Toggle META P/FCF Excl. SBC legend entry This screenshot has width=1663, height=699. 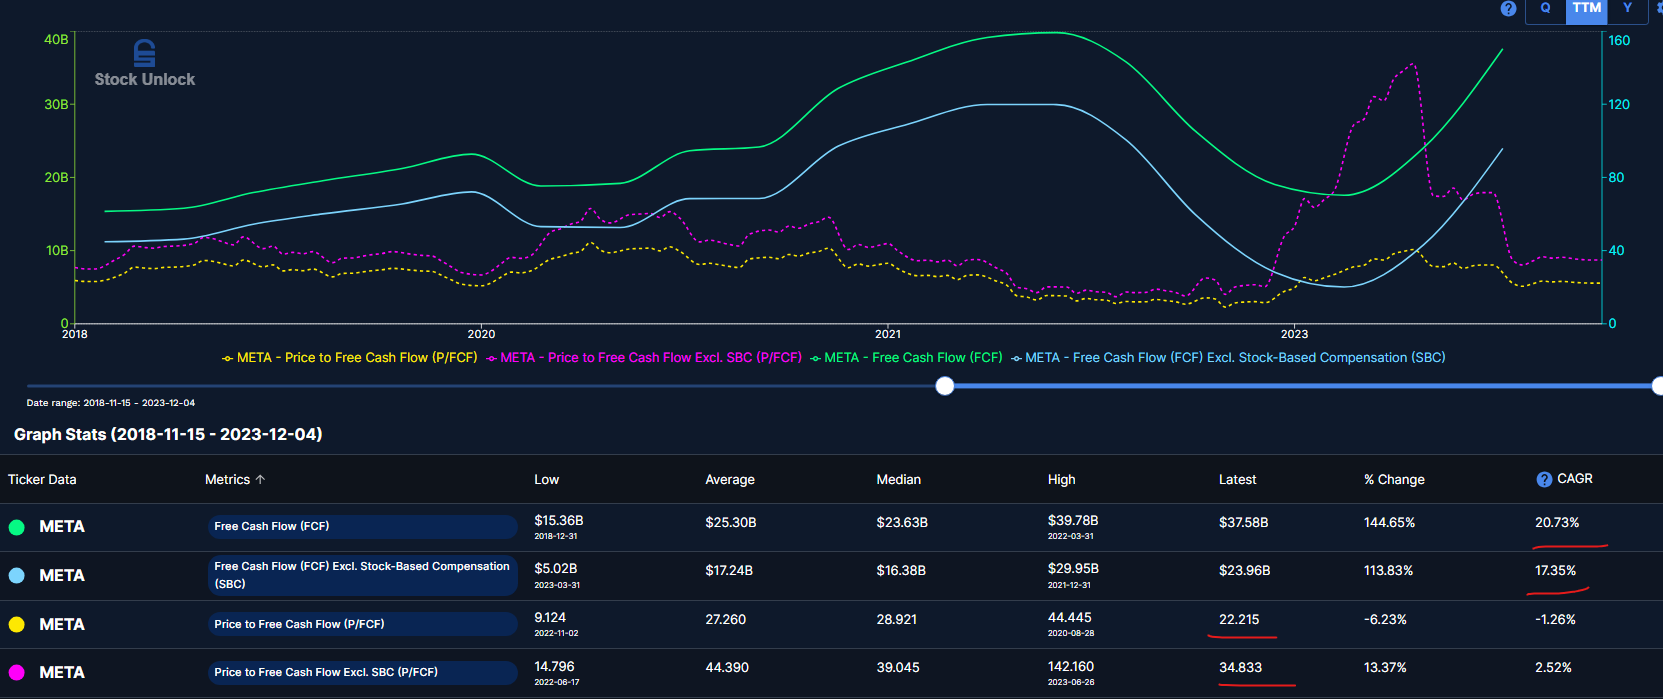(643, 357)
